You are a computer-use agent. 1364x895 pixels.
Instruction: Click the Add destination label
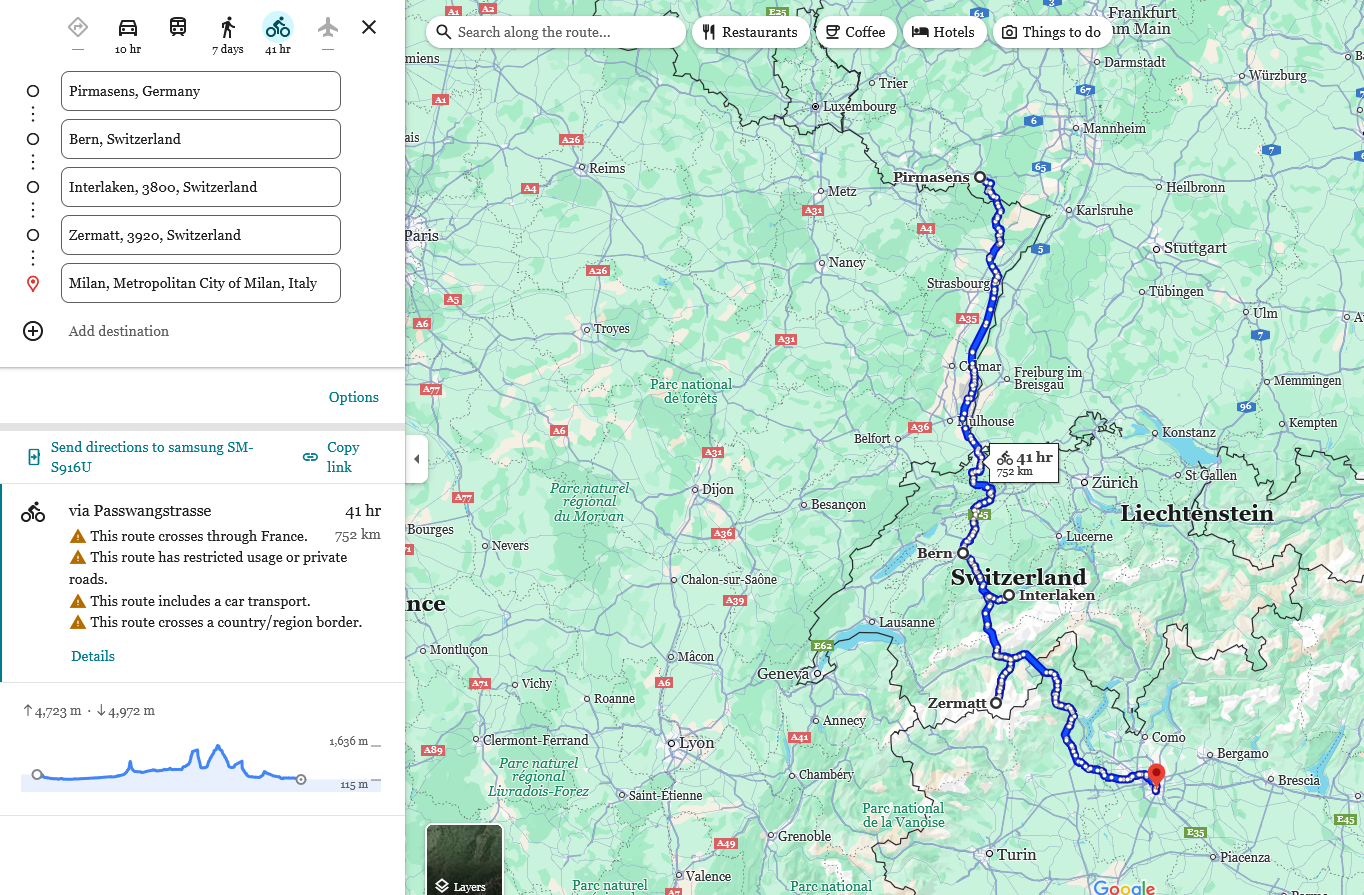click(x=119, y=331)
